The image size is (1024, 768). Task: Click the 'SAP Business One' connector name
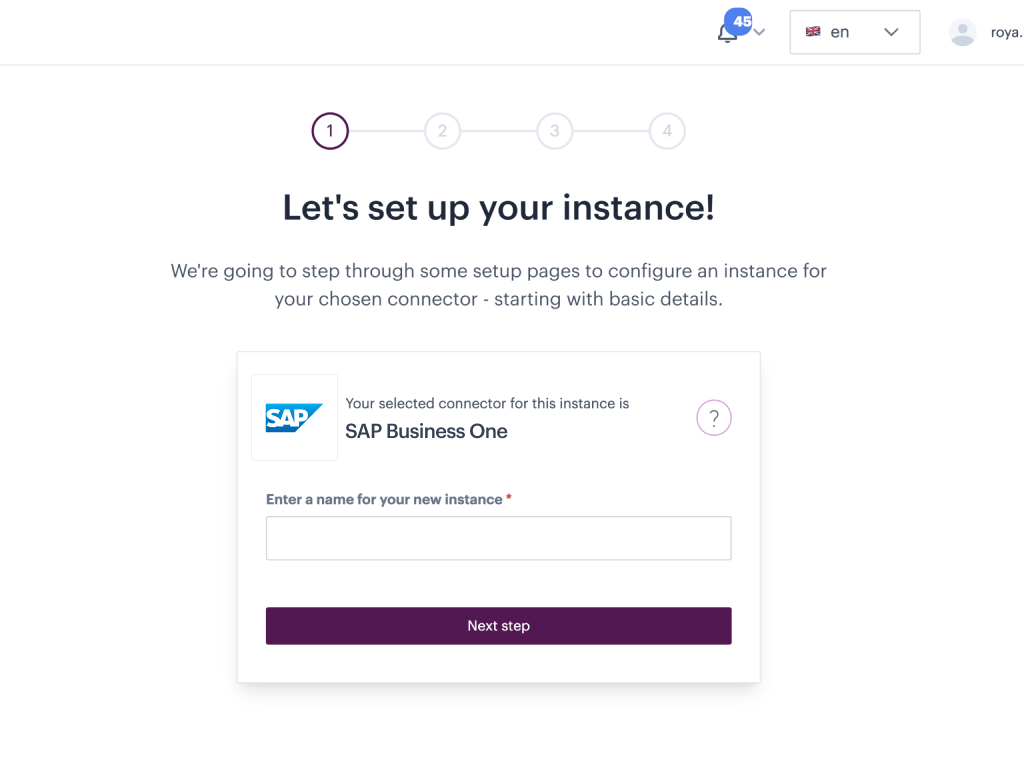pyautogui.click(x=426, y=431)
